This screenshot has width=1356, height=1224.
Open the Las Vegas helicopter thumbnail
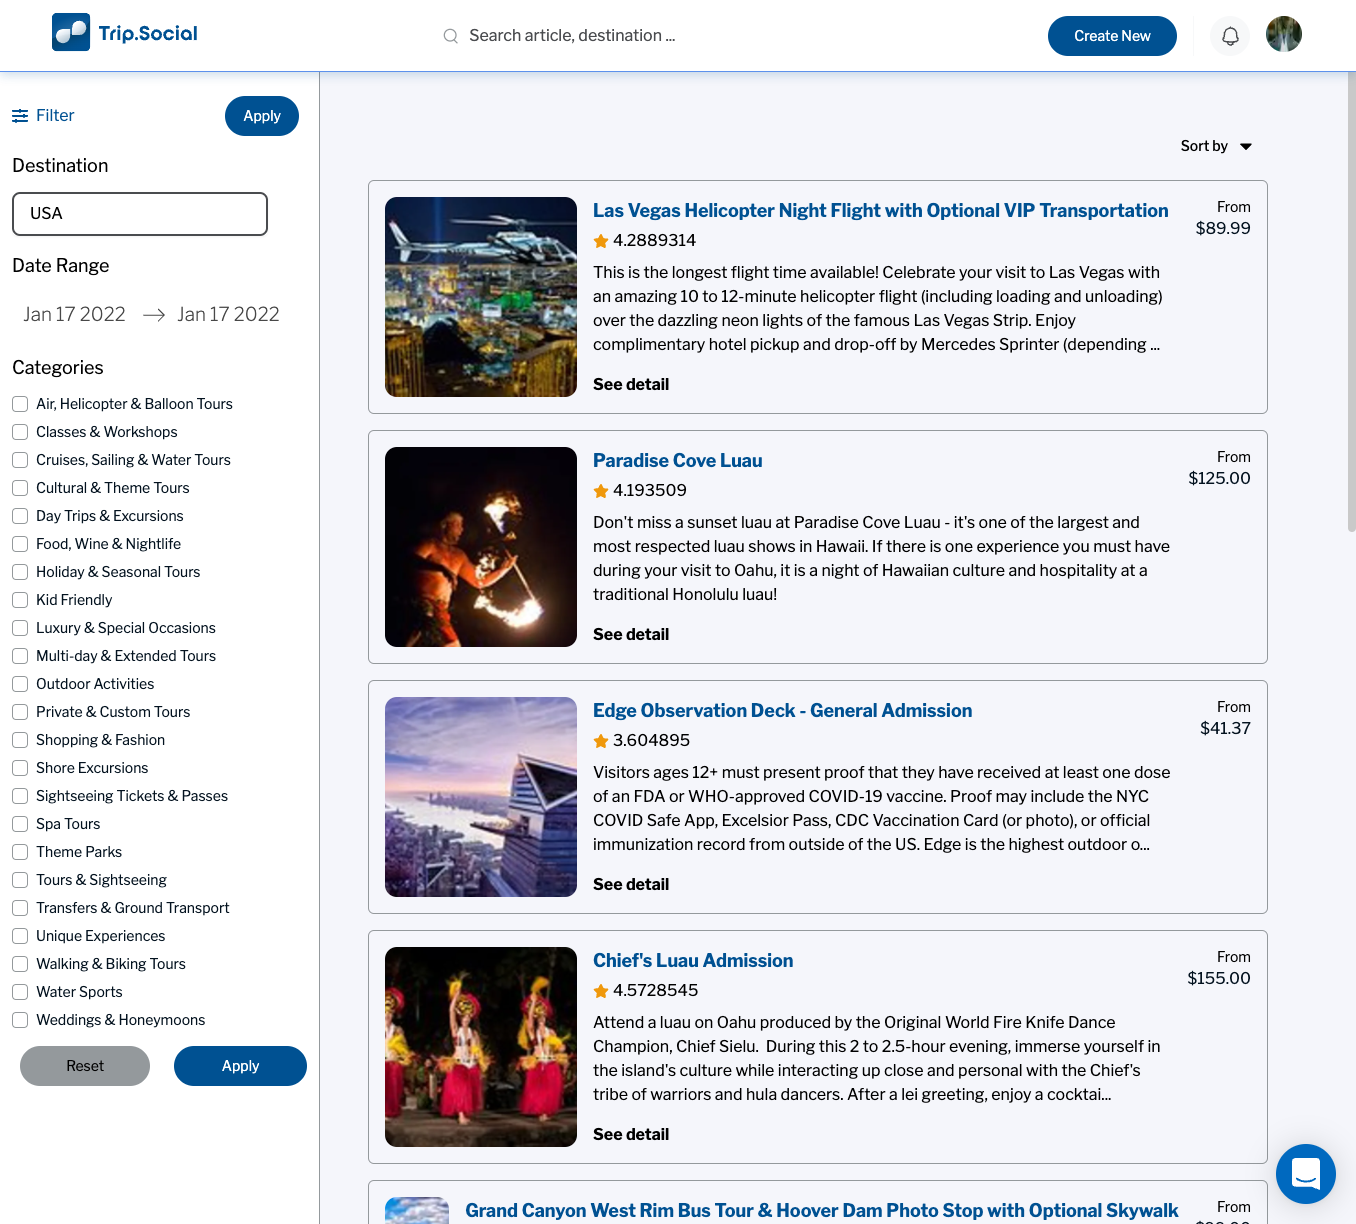click(x=481, y=297)
